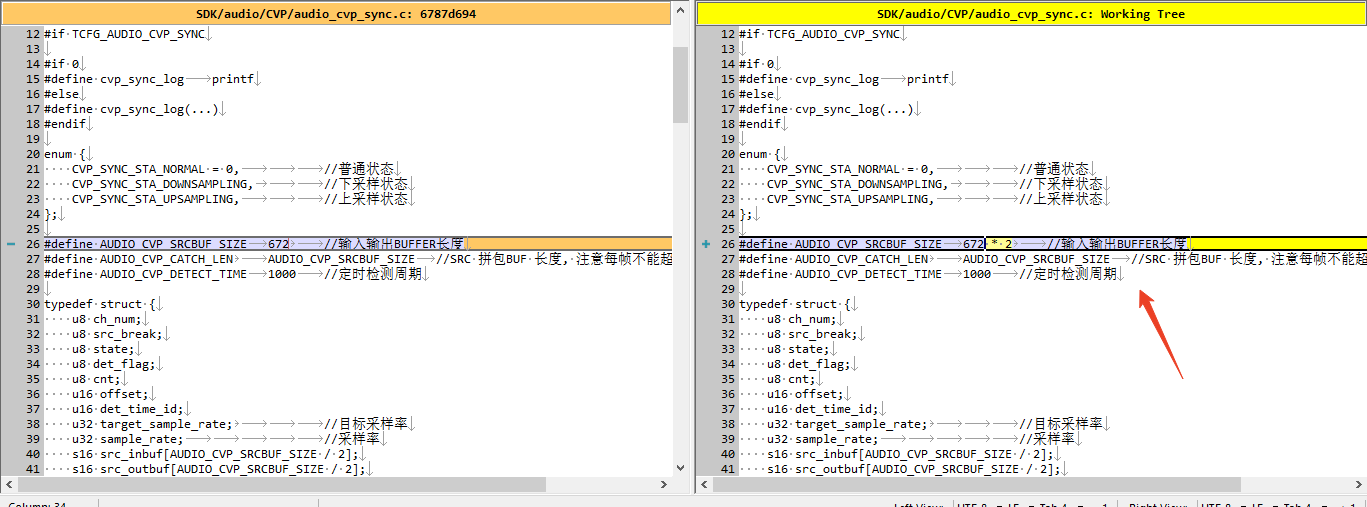Click the added '* 2' text in right pane
1367x507 pixels.
pyautogui.click(x=1001, y=244)
